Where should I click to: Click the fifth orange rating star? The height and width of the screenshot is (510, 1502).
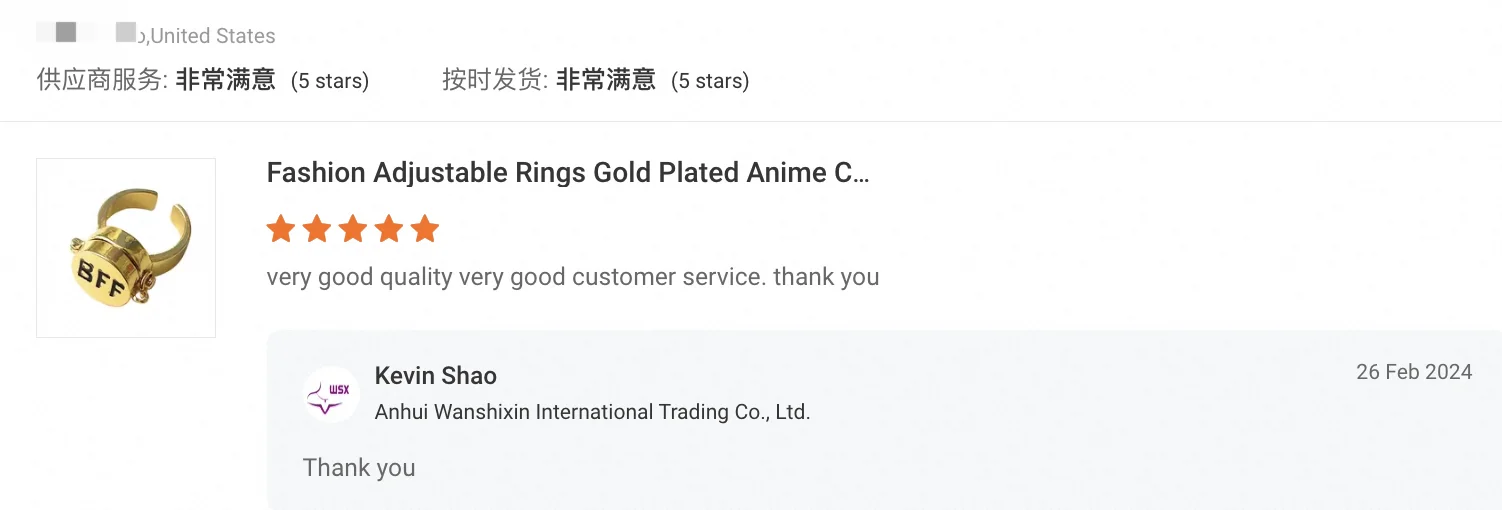[425, 229]
